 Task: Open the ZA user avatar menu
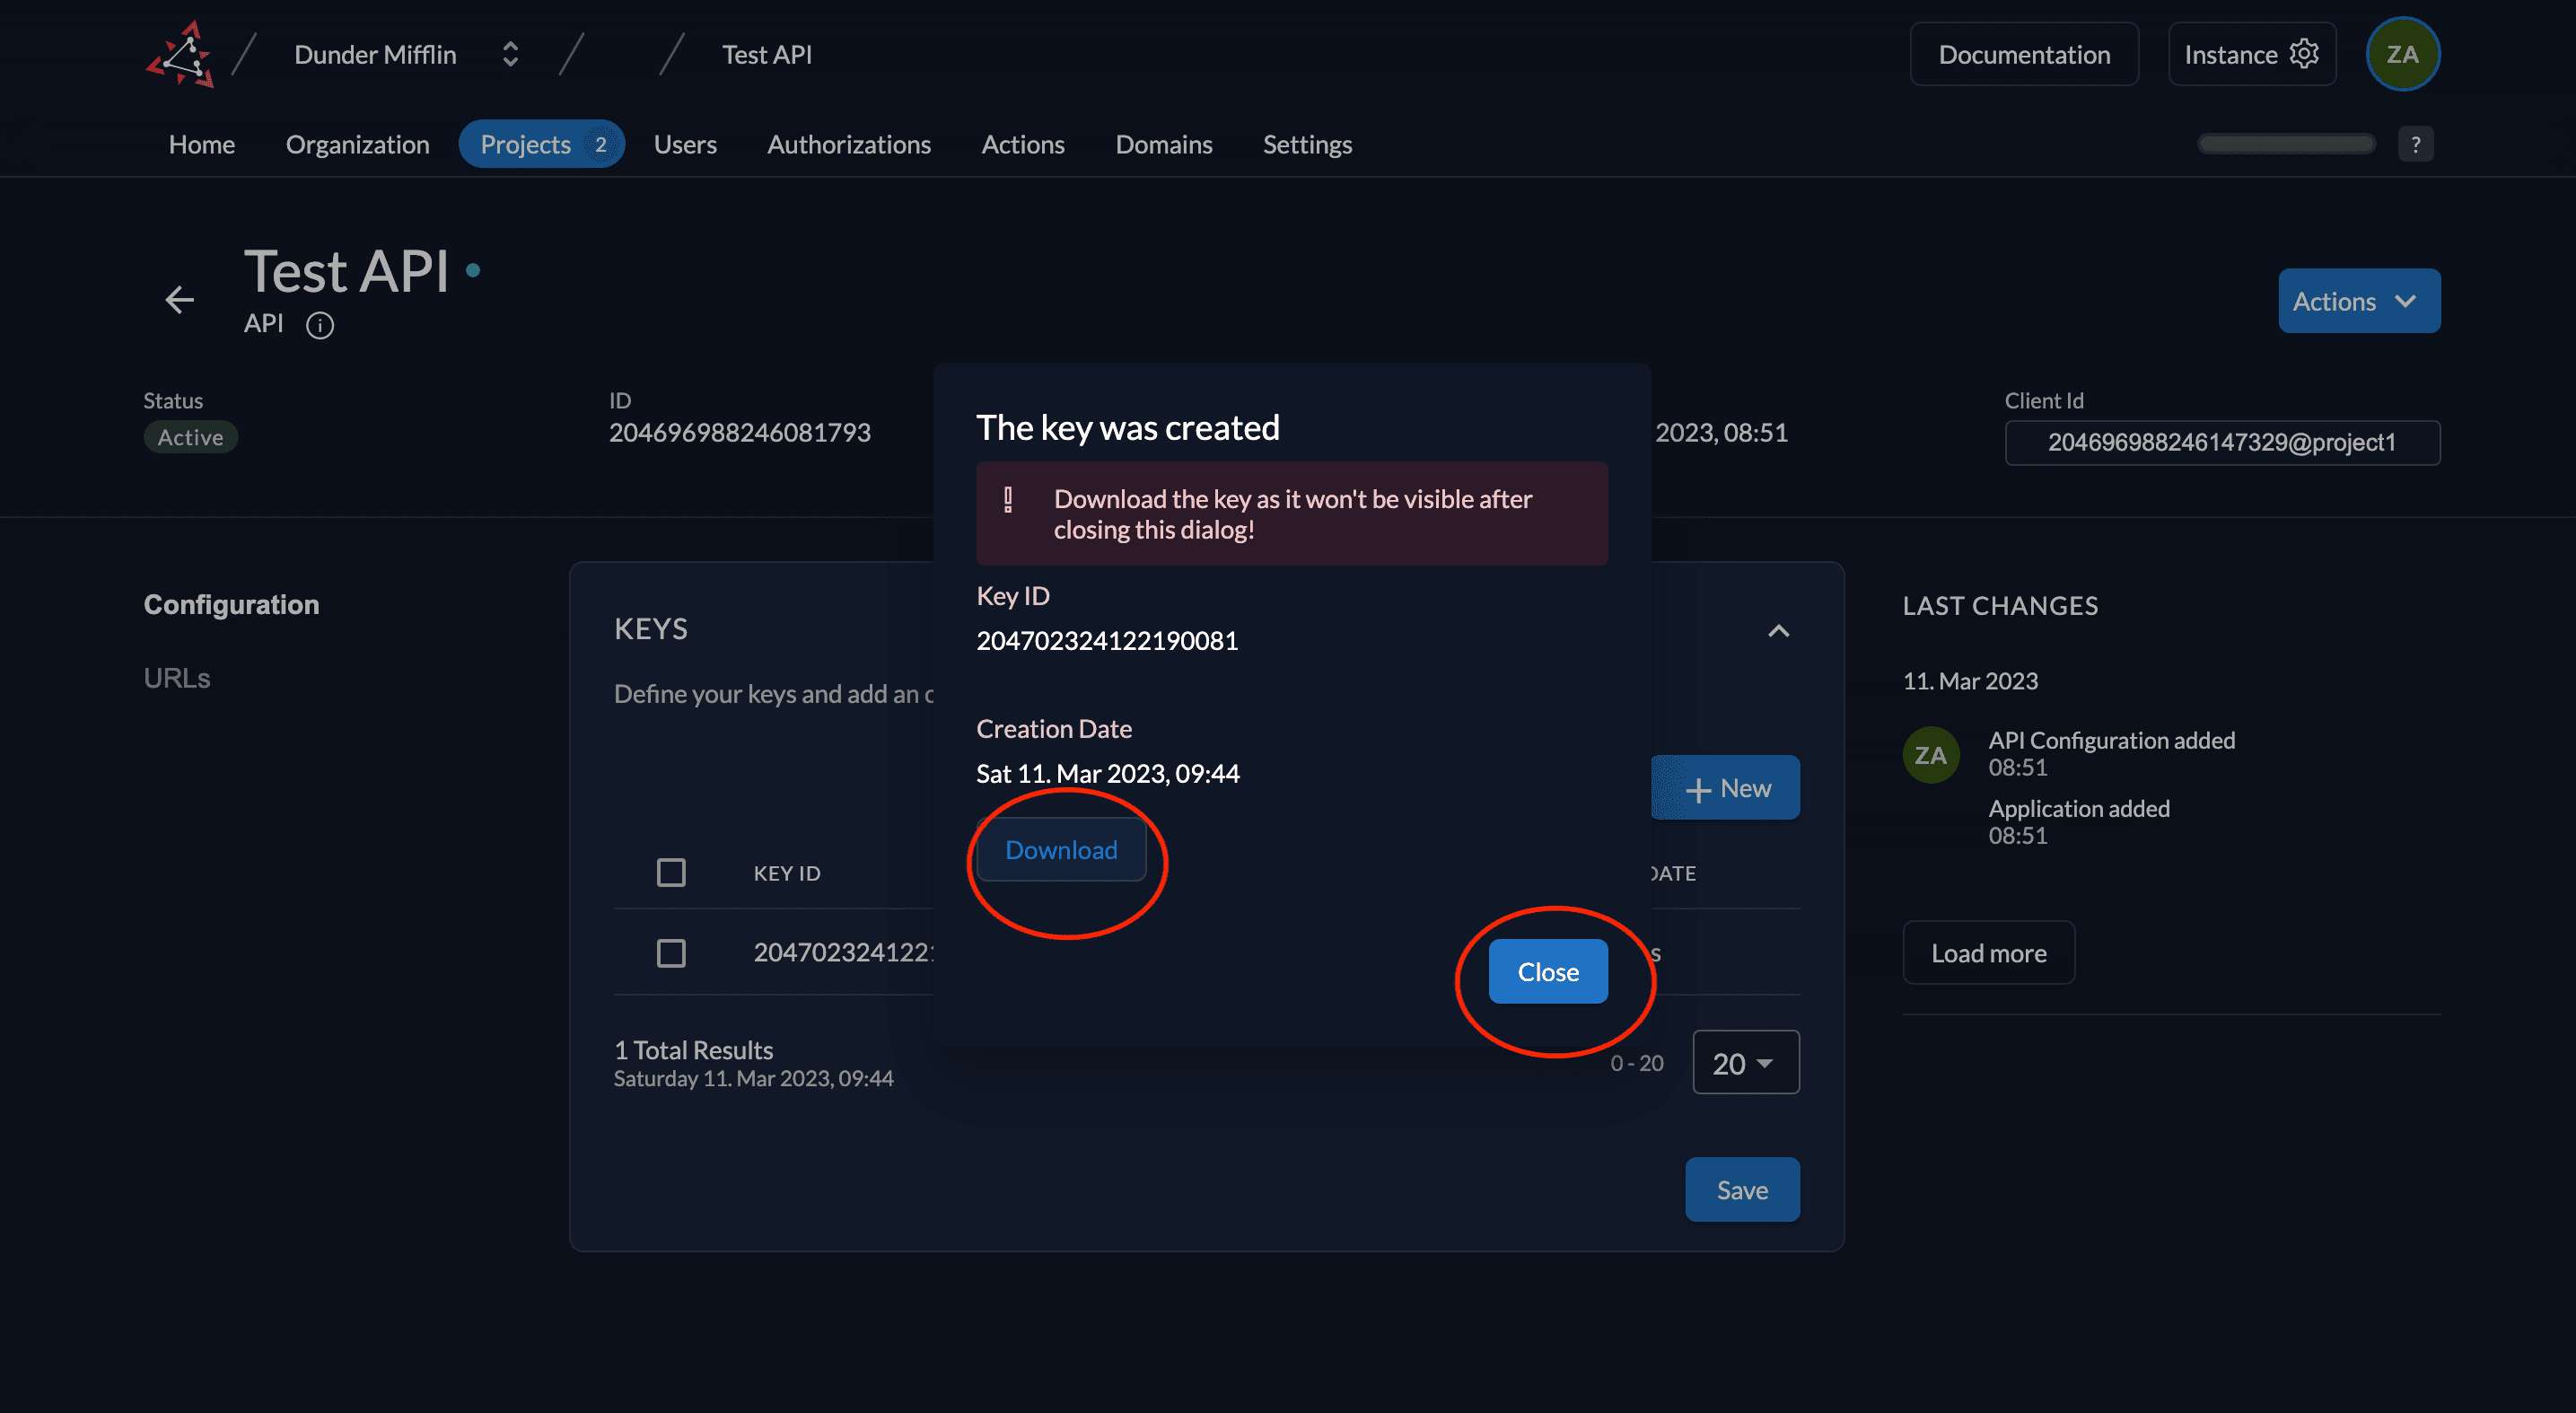click(2402, 54)
